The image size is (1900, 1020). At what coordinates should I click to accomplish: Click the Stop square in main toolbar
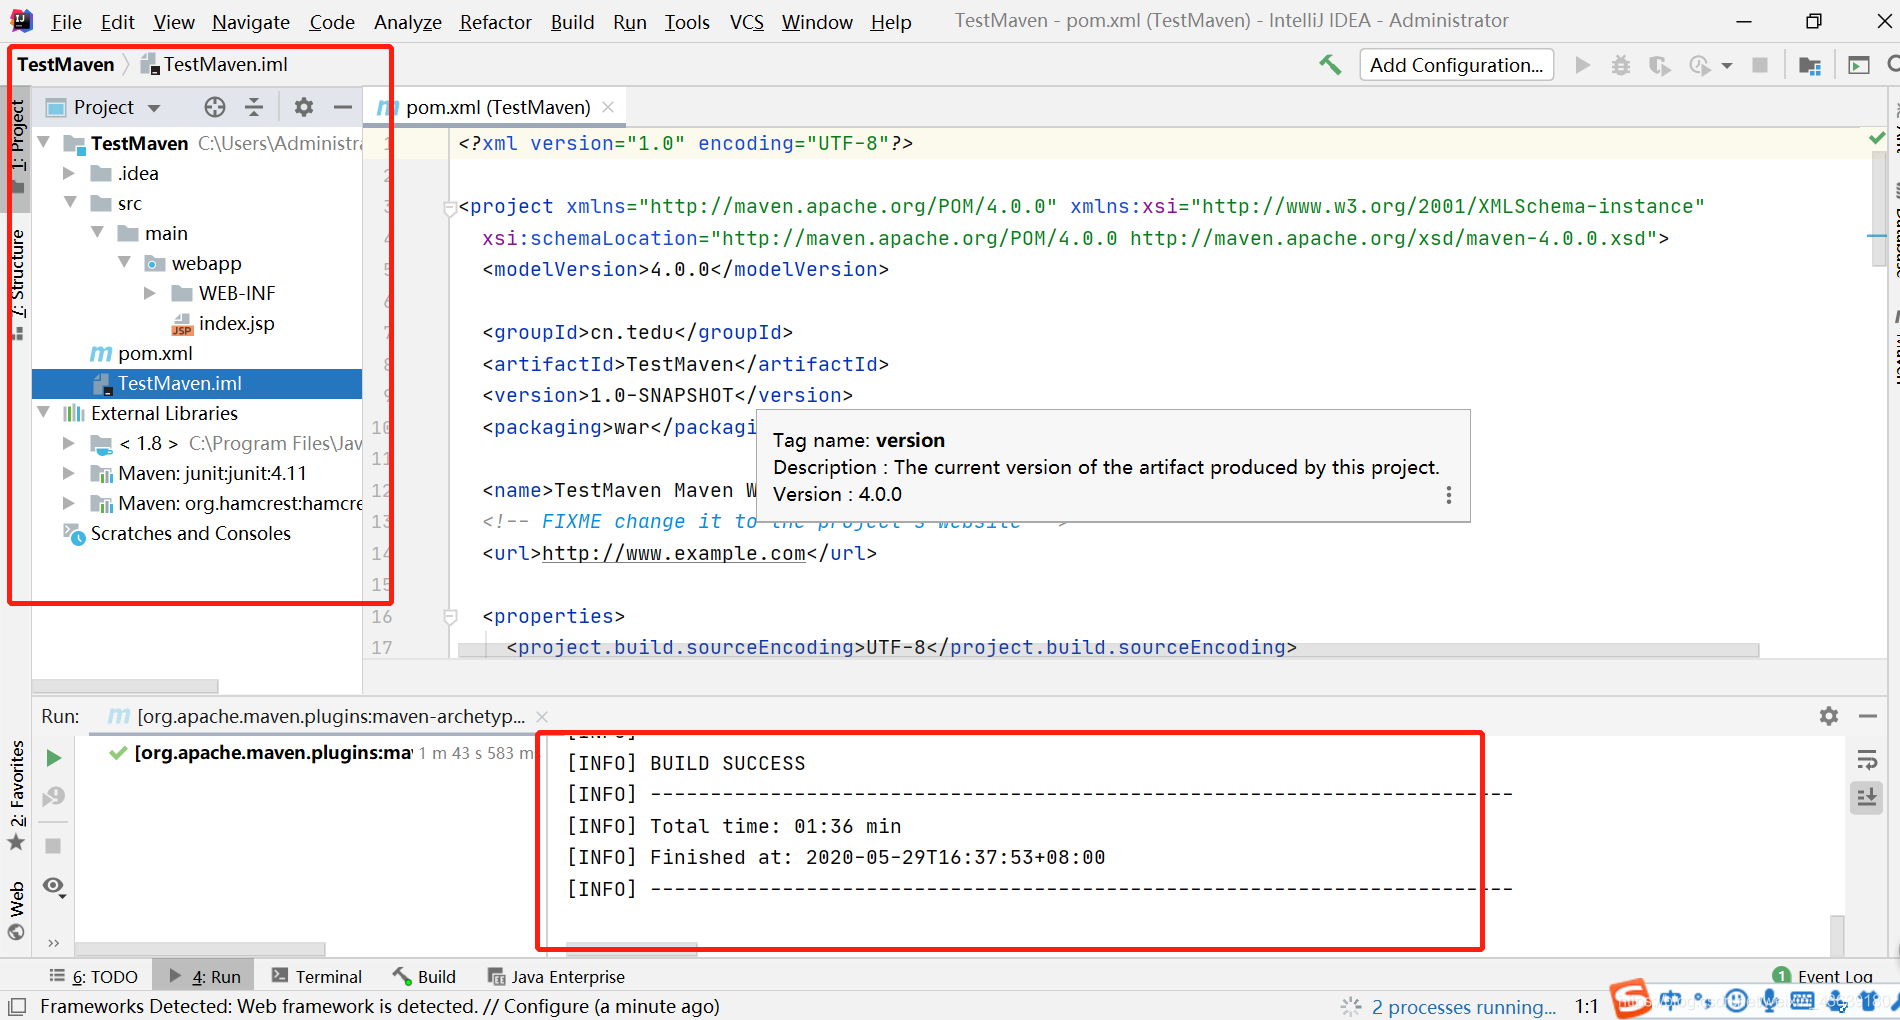coord(1760,65)
